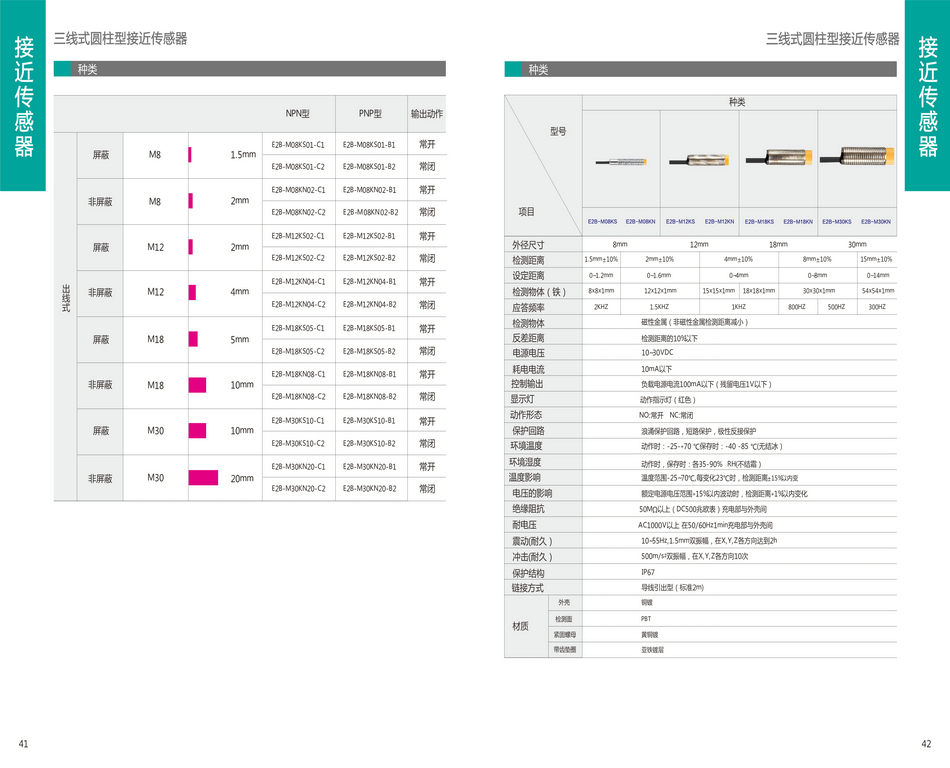Click the 保护结构 IP67 row
Screen dimensions: 950x768
pos(700,573)
